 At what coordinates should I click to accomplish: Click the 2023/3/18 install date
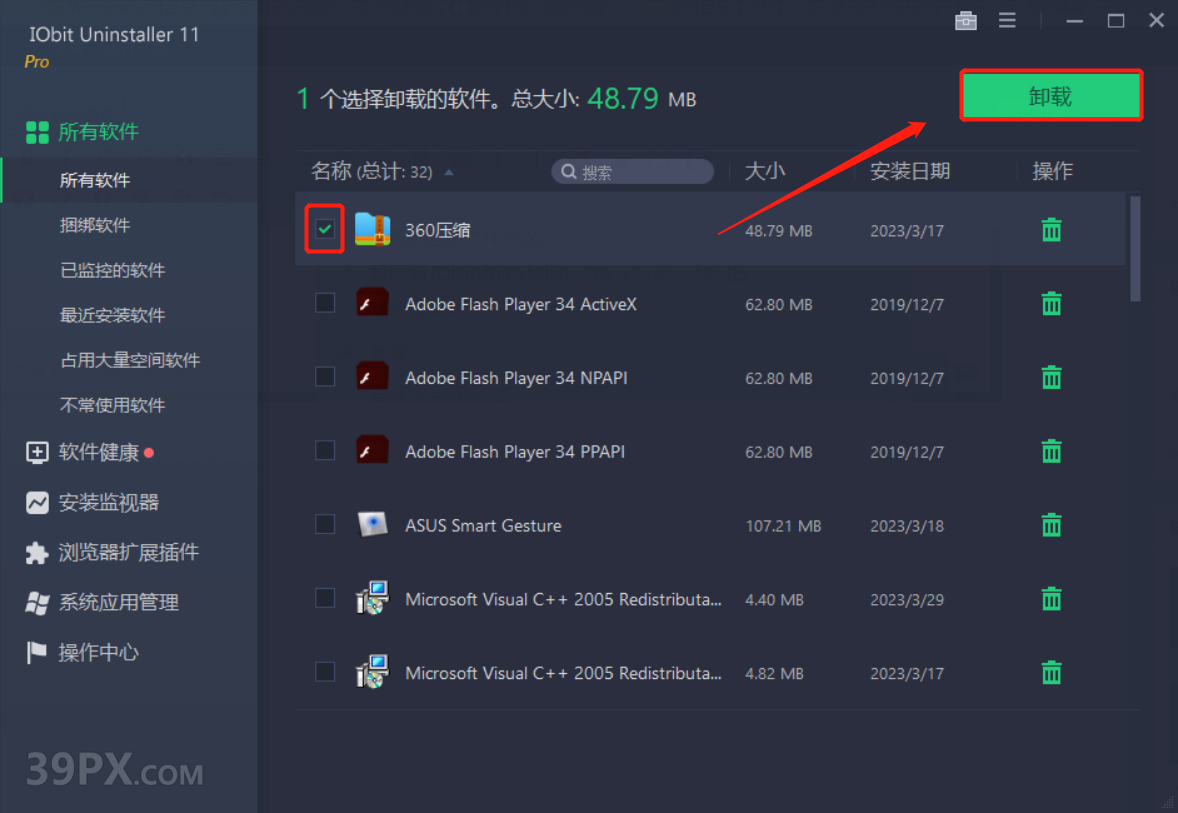click(907, 526)
